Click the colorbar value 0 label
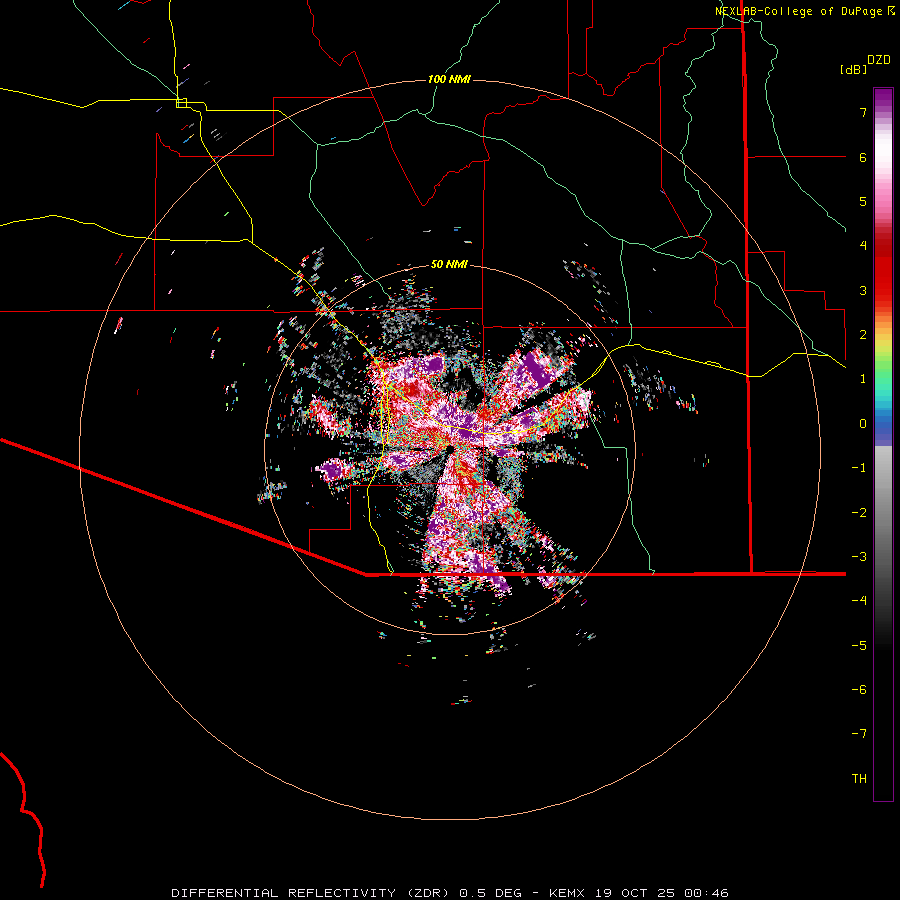Viewport: 900px width, 900px height. coord(863,424)
